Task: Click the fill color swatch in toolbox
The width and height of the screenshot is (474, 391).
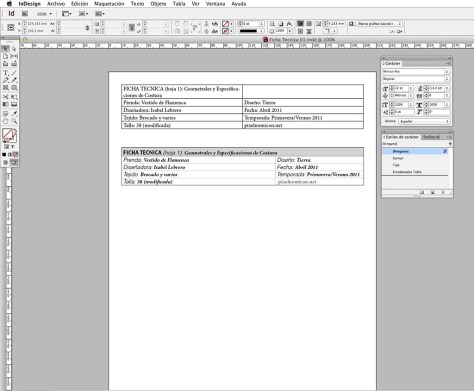Action: [x=7, y=133]
